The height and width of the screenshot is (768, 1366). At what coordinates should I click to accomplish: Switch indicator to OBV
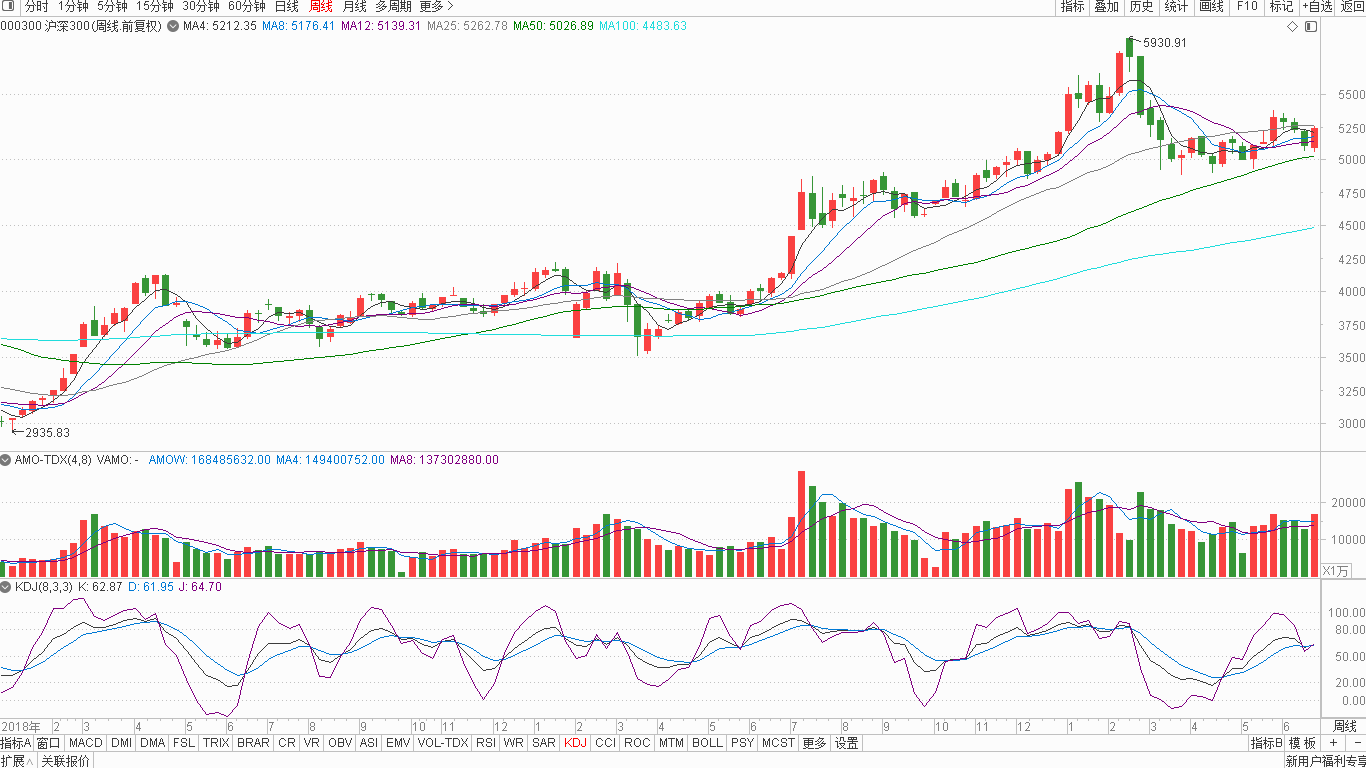click(x=340, y=743)
